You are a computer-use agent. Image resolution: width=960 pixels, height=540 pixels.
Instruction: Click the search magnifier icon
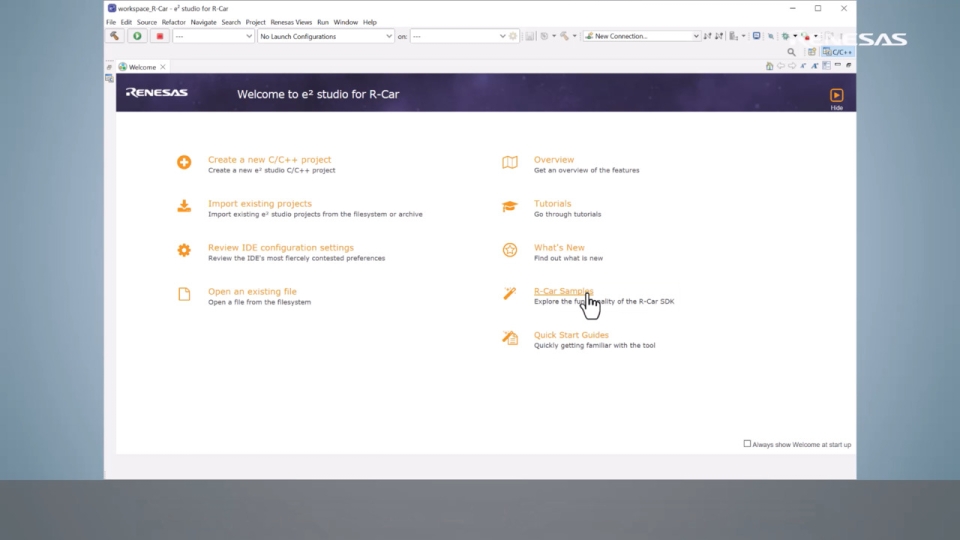791,52
